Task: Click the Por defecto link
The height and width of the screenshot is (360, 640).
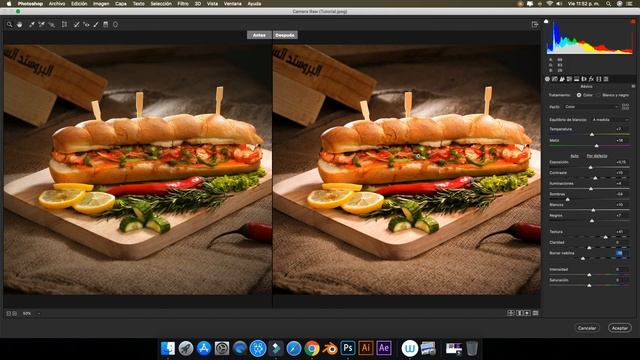Action: (x=597, y=156)
